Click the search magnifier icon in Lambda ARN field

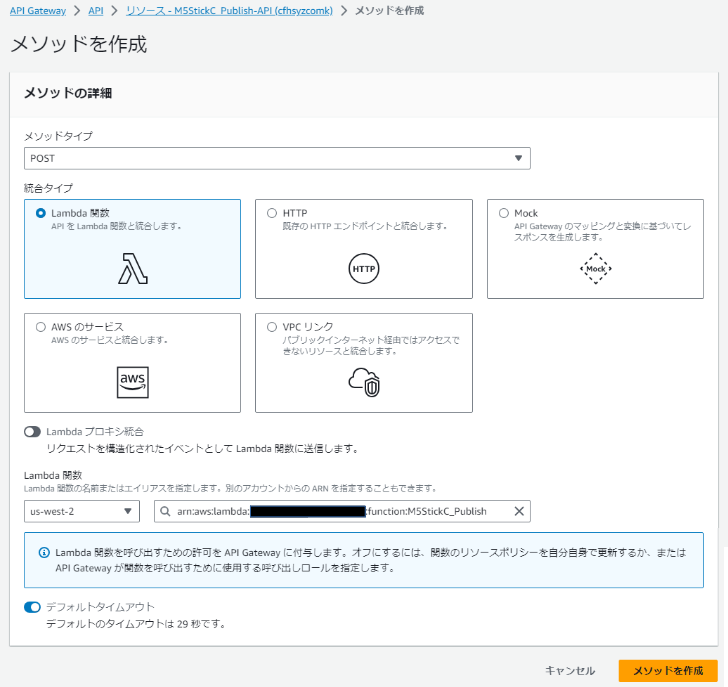(x=165, y=511)
